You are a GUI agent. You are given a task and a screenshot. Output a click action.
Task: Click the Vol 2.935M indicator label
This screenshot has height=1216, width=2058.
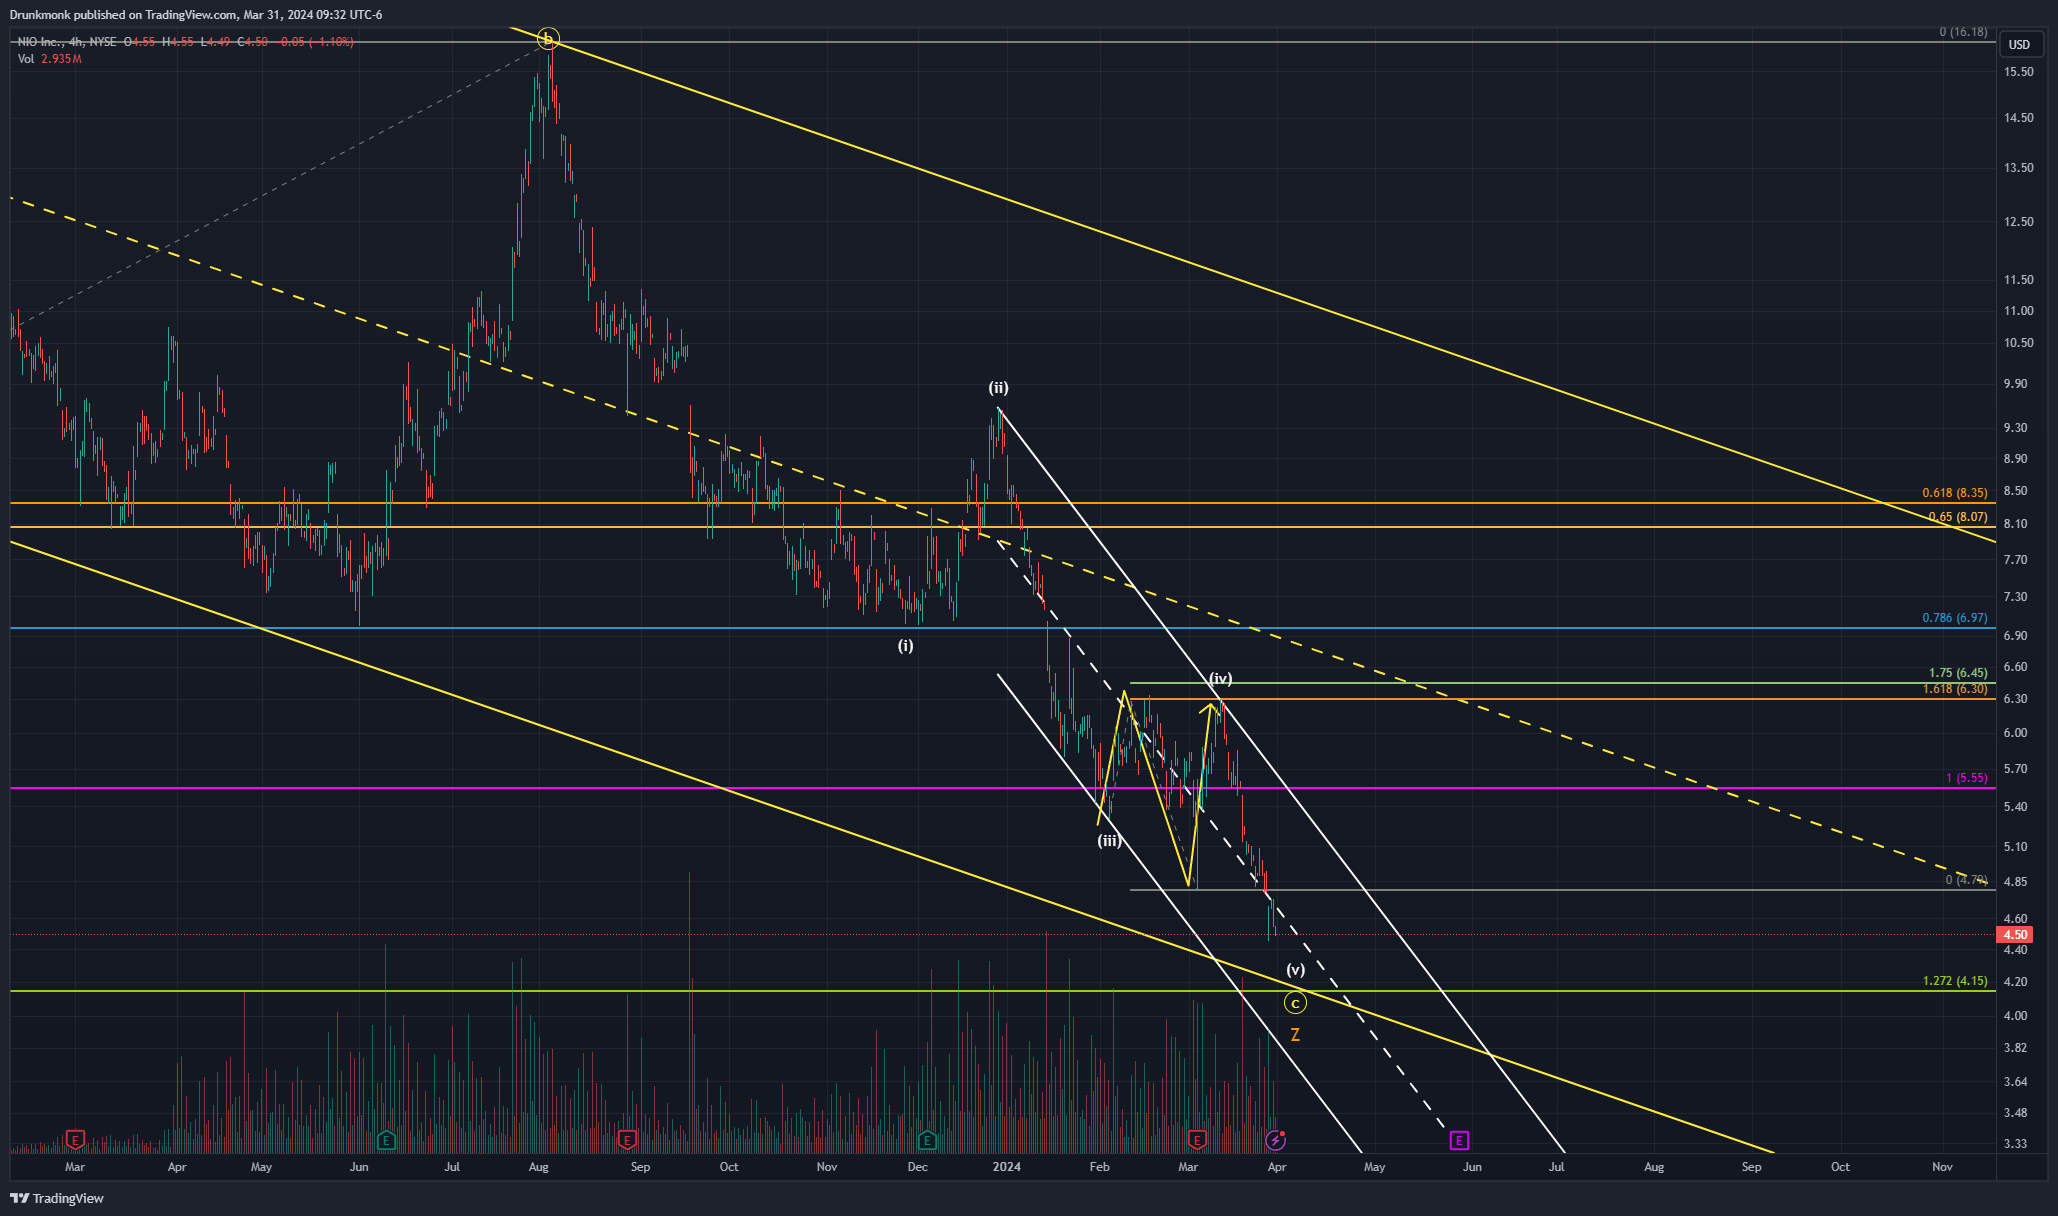[x=49, y=59]
